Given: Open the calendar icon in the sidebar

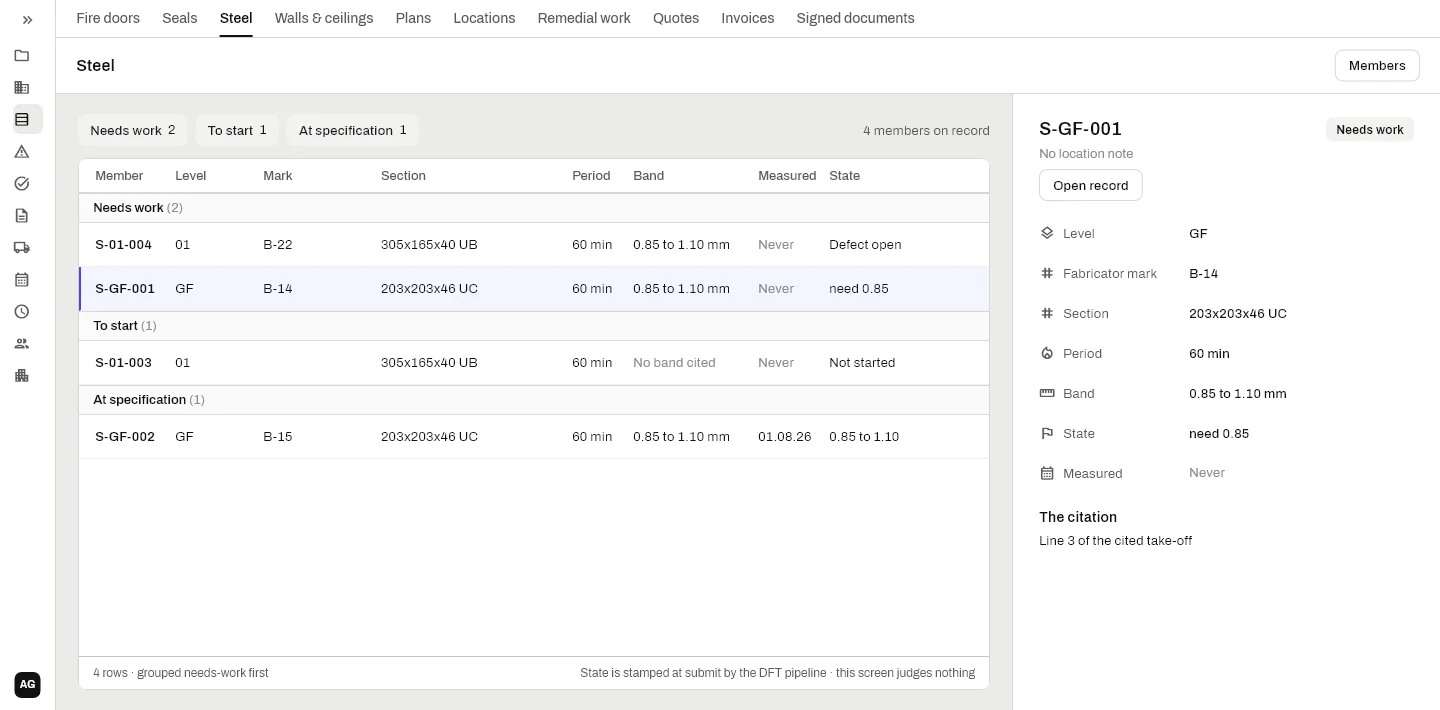Looking at the screenshot, I should click(x=22, y=280).
